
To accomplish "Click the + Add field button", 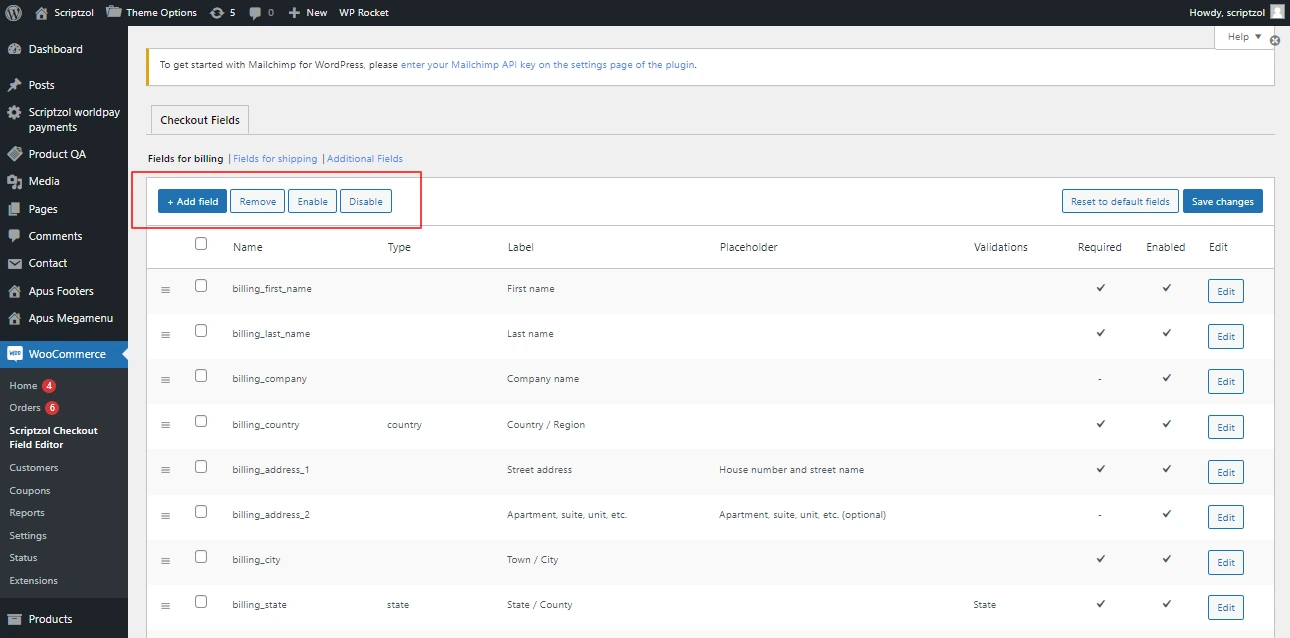I will point(192,202).
